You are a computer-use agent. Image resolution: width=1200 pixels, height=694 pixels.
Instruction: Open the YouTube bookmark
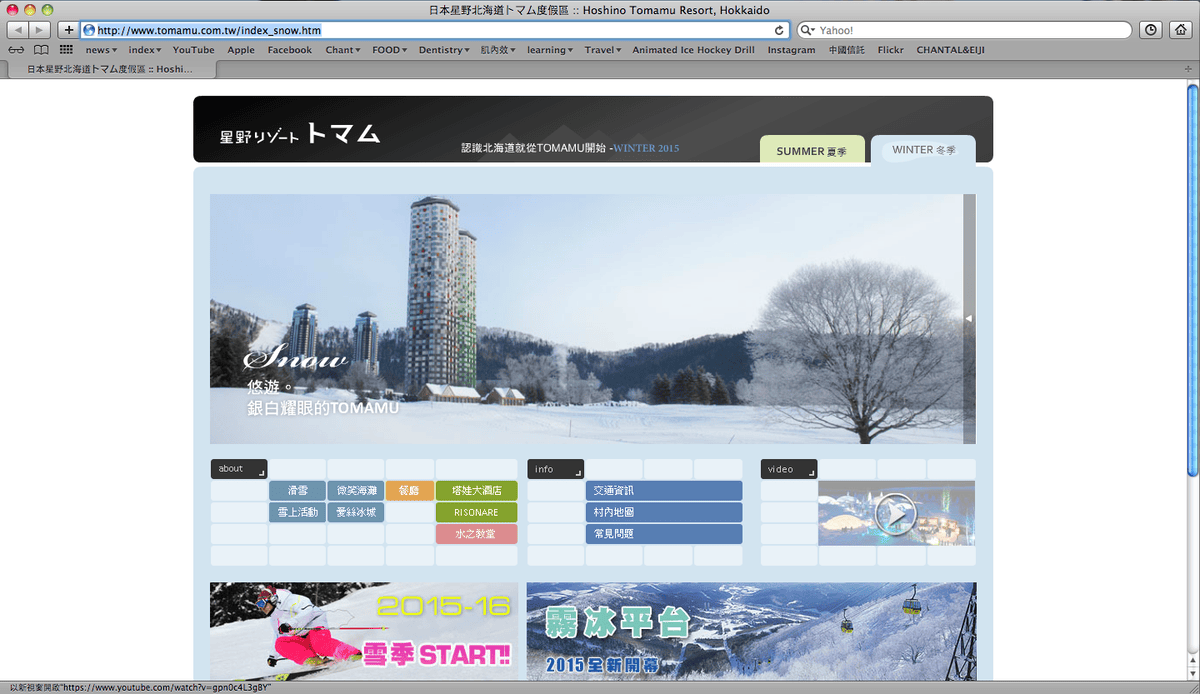193,49
